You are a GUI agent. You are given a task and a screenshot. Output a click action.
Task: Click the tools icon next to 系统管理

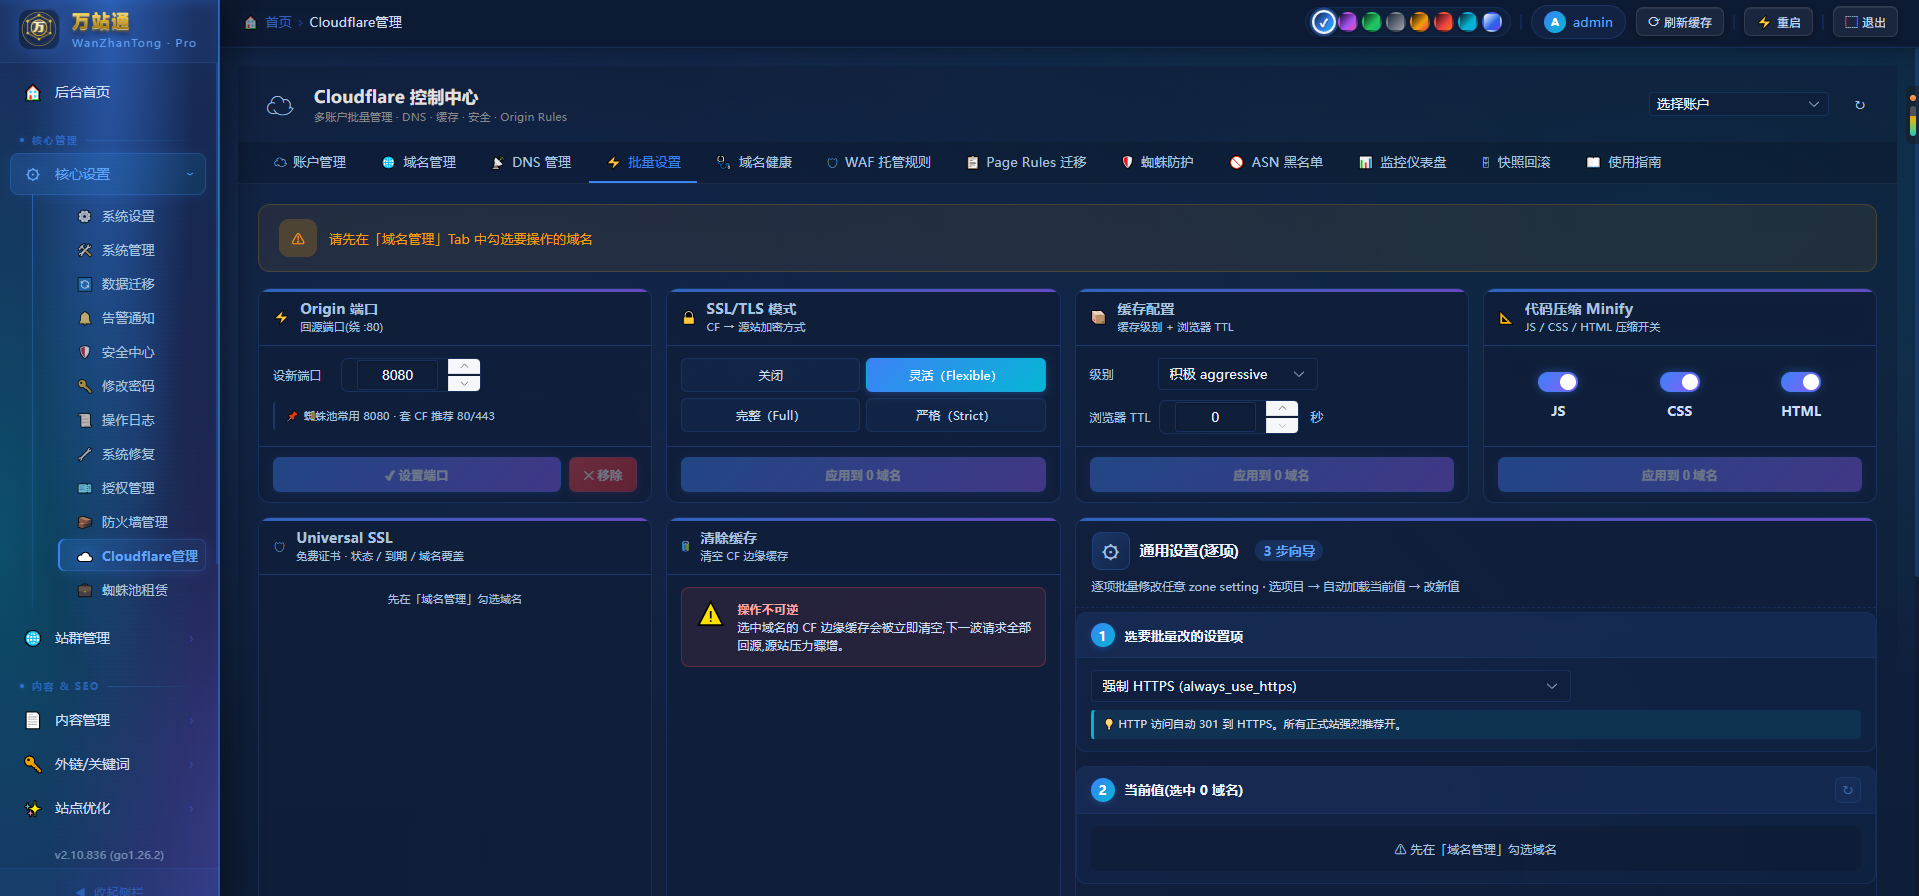point(85,250)
